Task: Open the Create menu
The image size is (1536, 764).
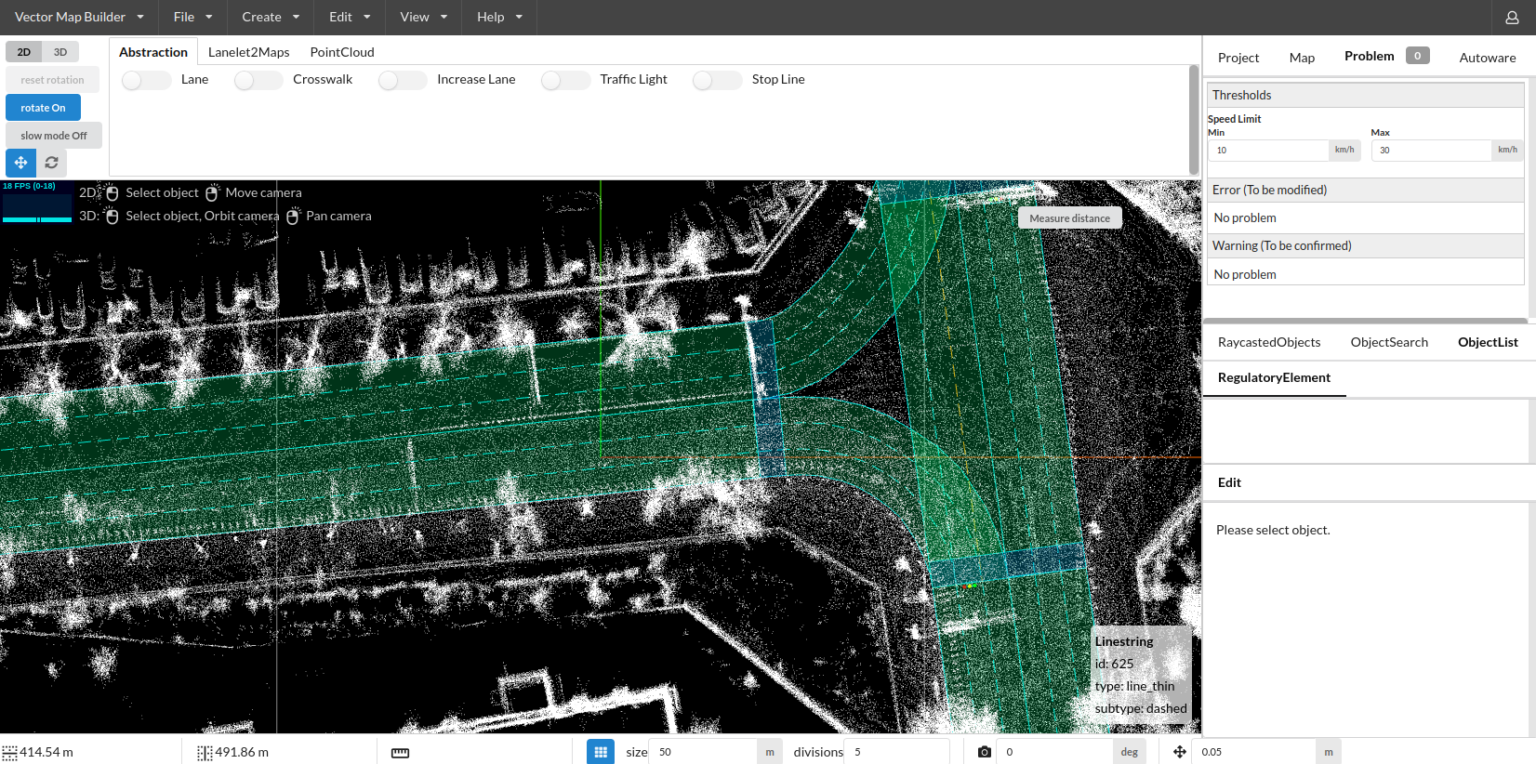Action: pos(268,17)
